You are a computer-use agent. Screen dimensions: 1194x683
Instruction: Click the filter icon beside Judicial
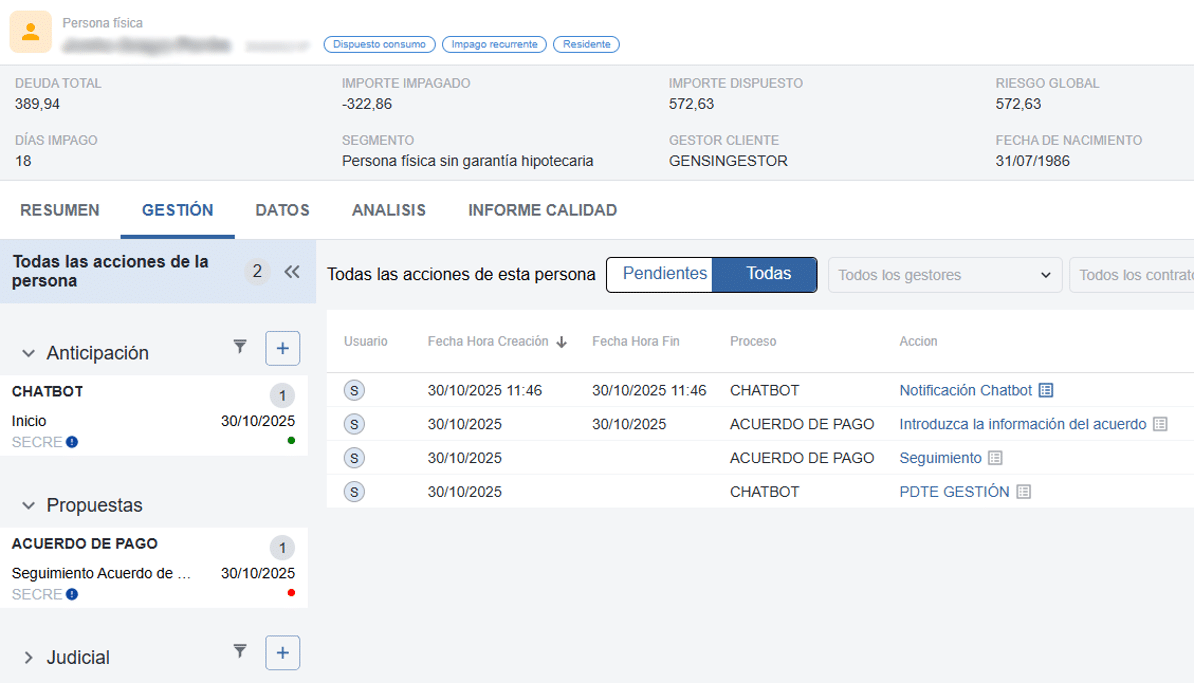[x=240, y=652]
